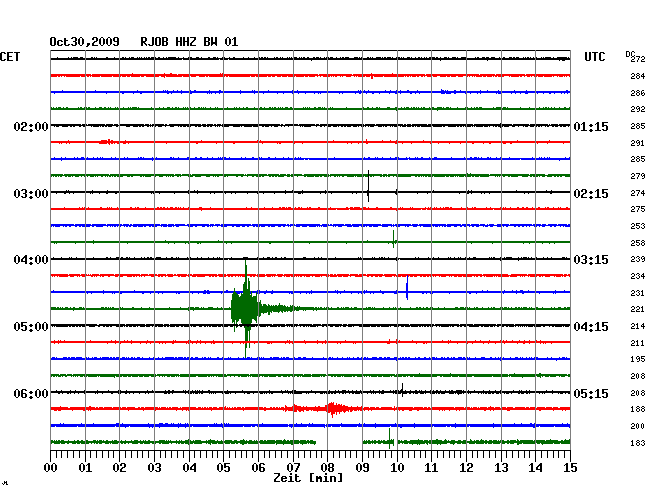Click the 05:15 UTC row label
This screenshot has width=650, height=494.
[591, 393]
